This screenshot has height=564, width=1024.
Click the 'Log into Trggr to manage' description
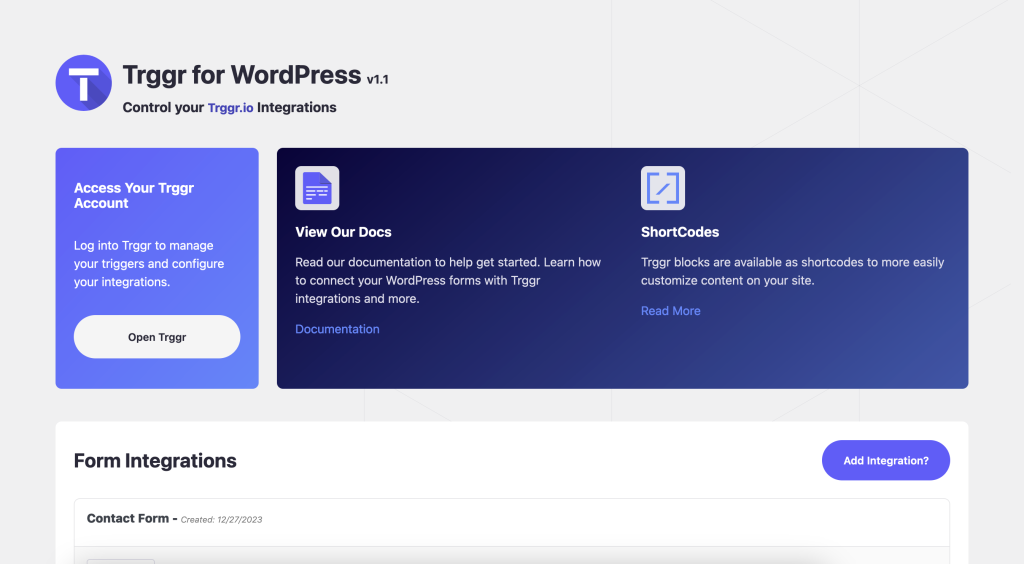tap(149, 264)
